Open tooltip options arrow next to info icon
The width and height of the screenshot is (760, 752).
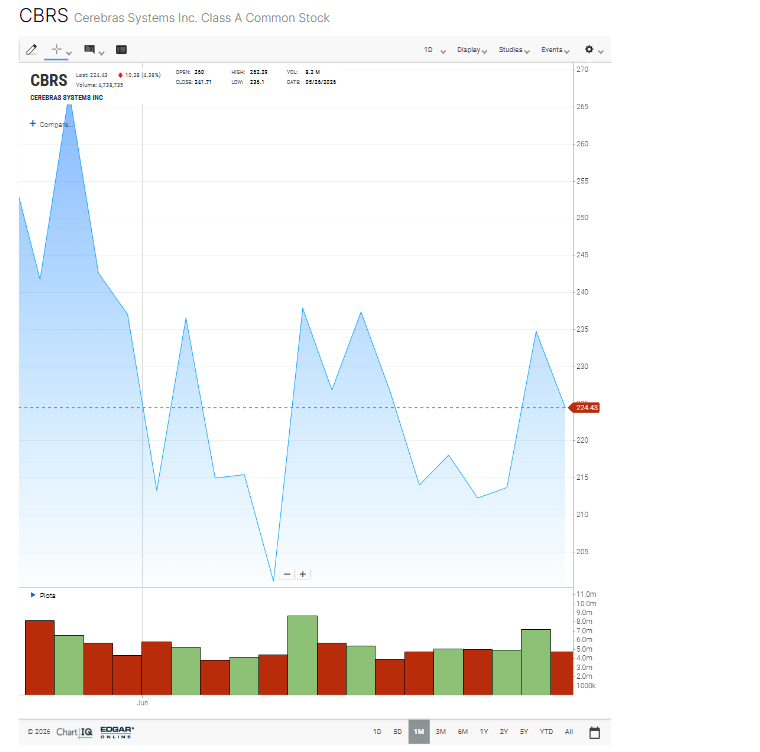(101, 53)
